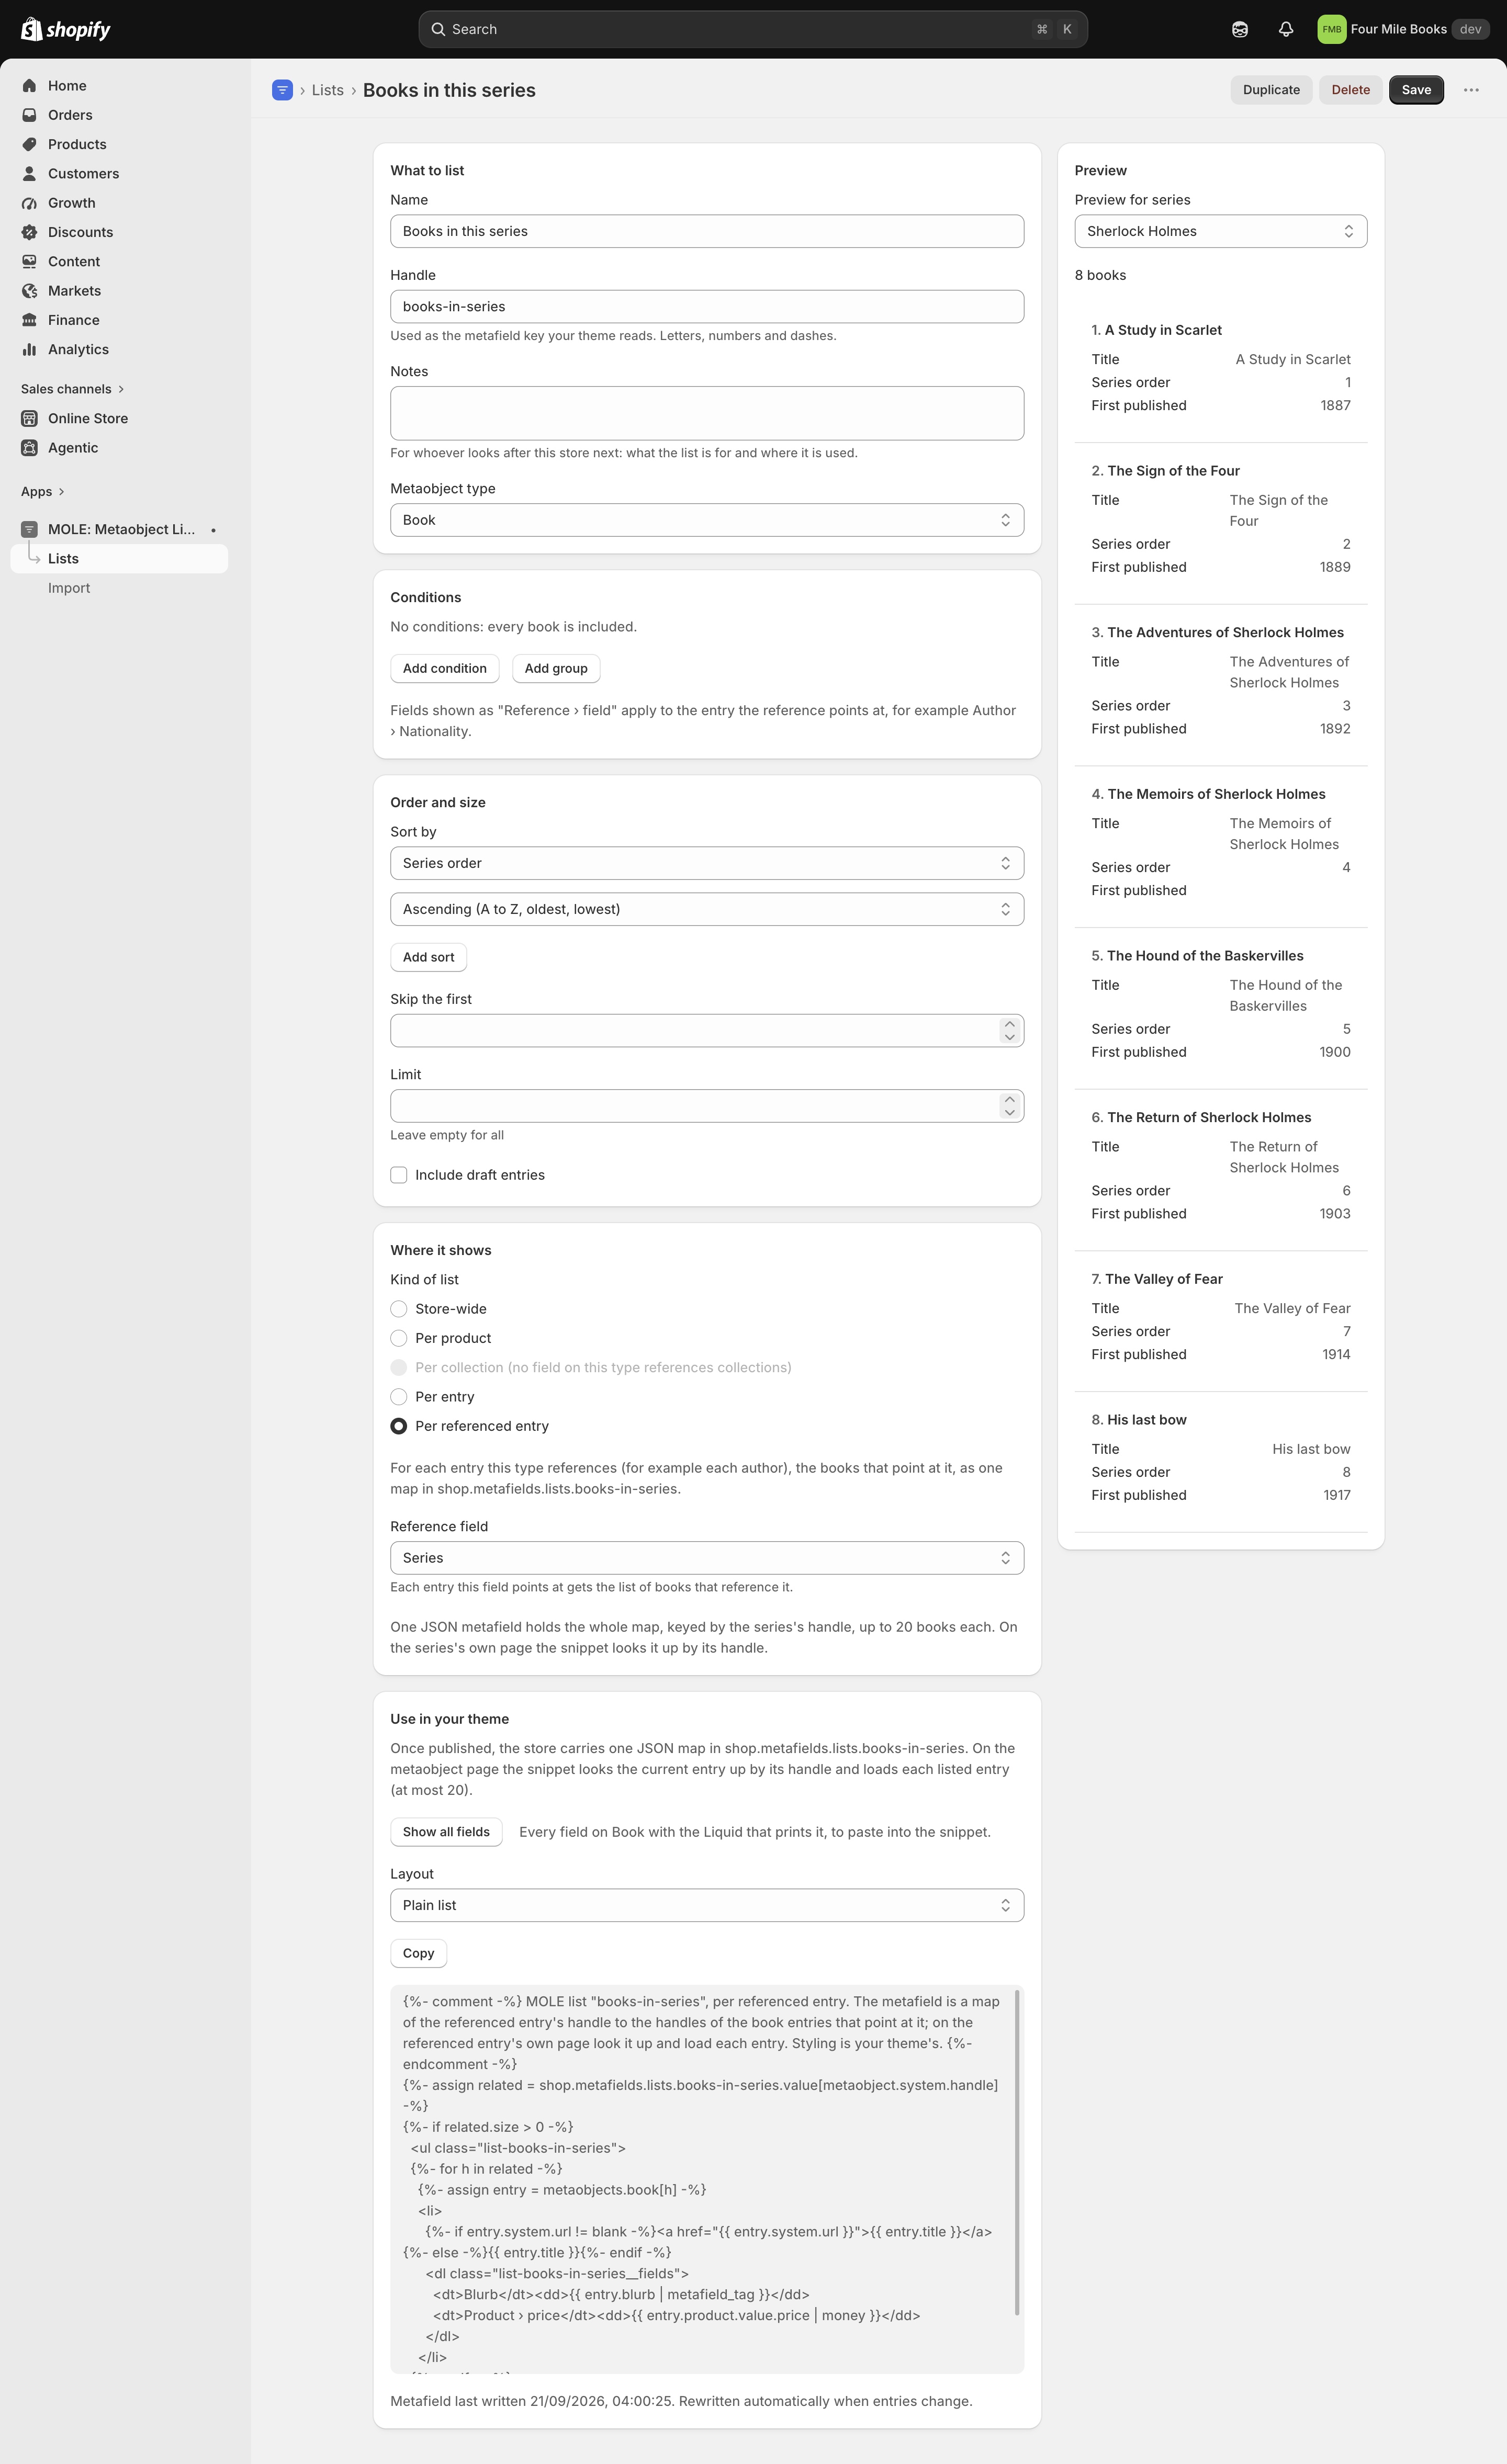The width and height of the screenshot is (1507, 2464).
Task: Open the Reference field Series dropdown
Action: coord(707,1558)
